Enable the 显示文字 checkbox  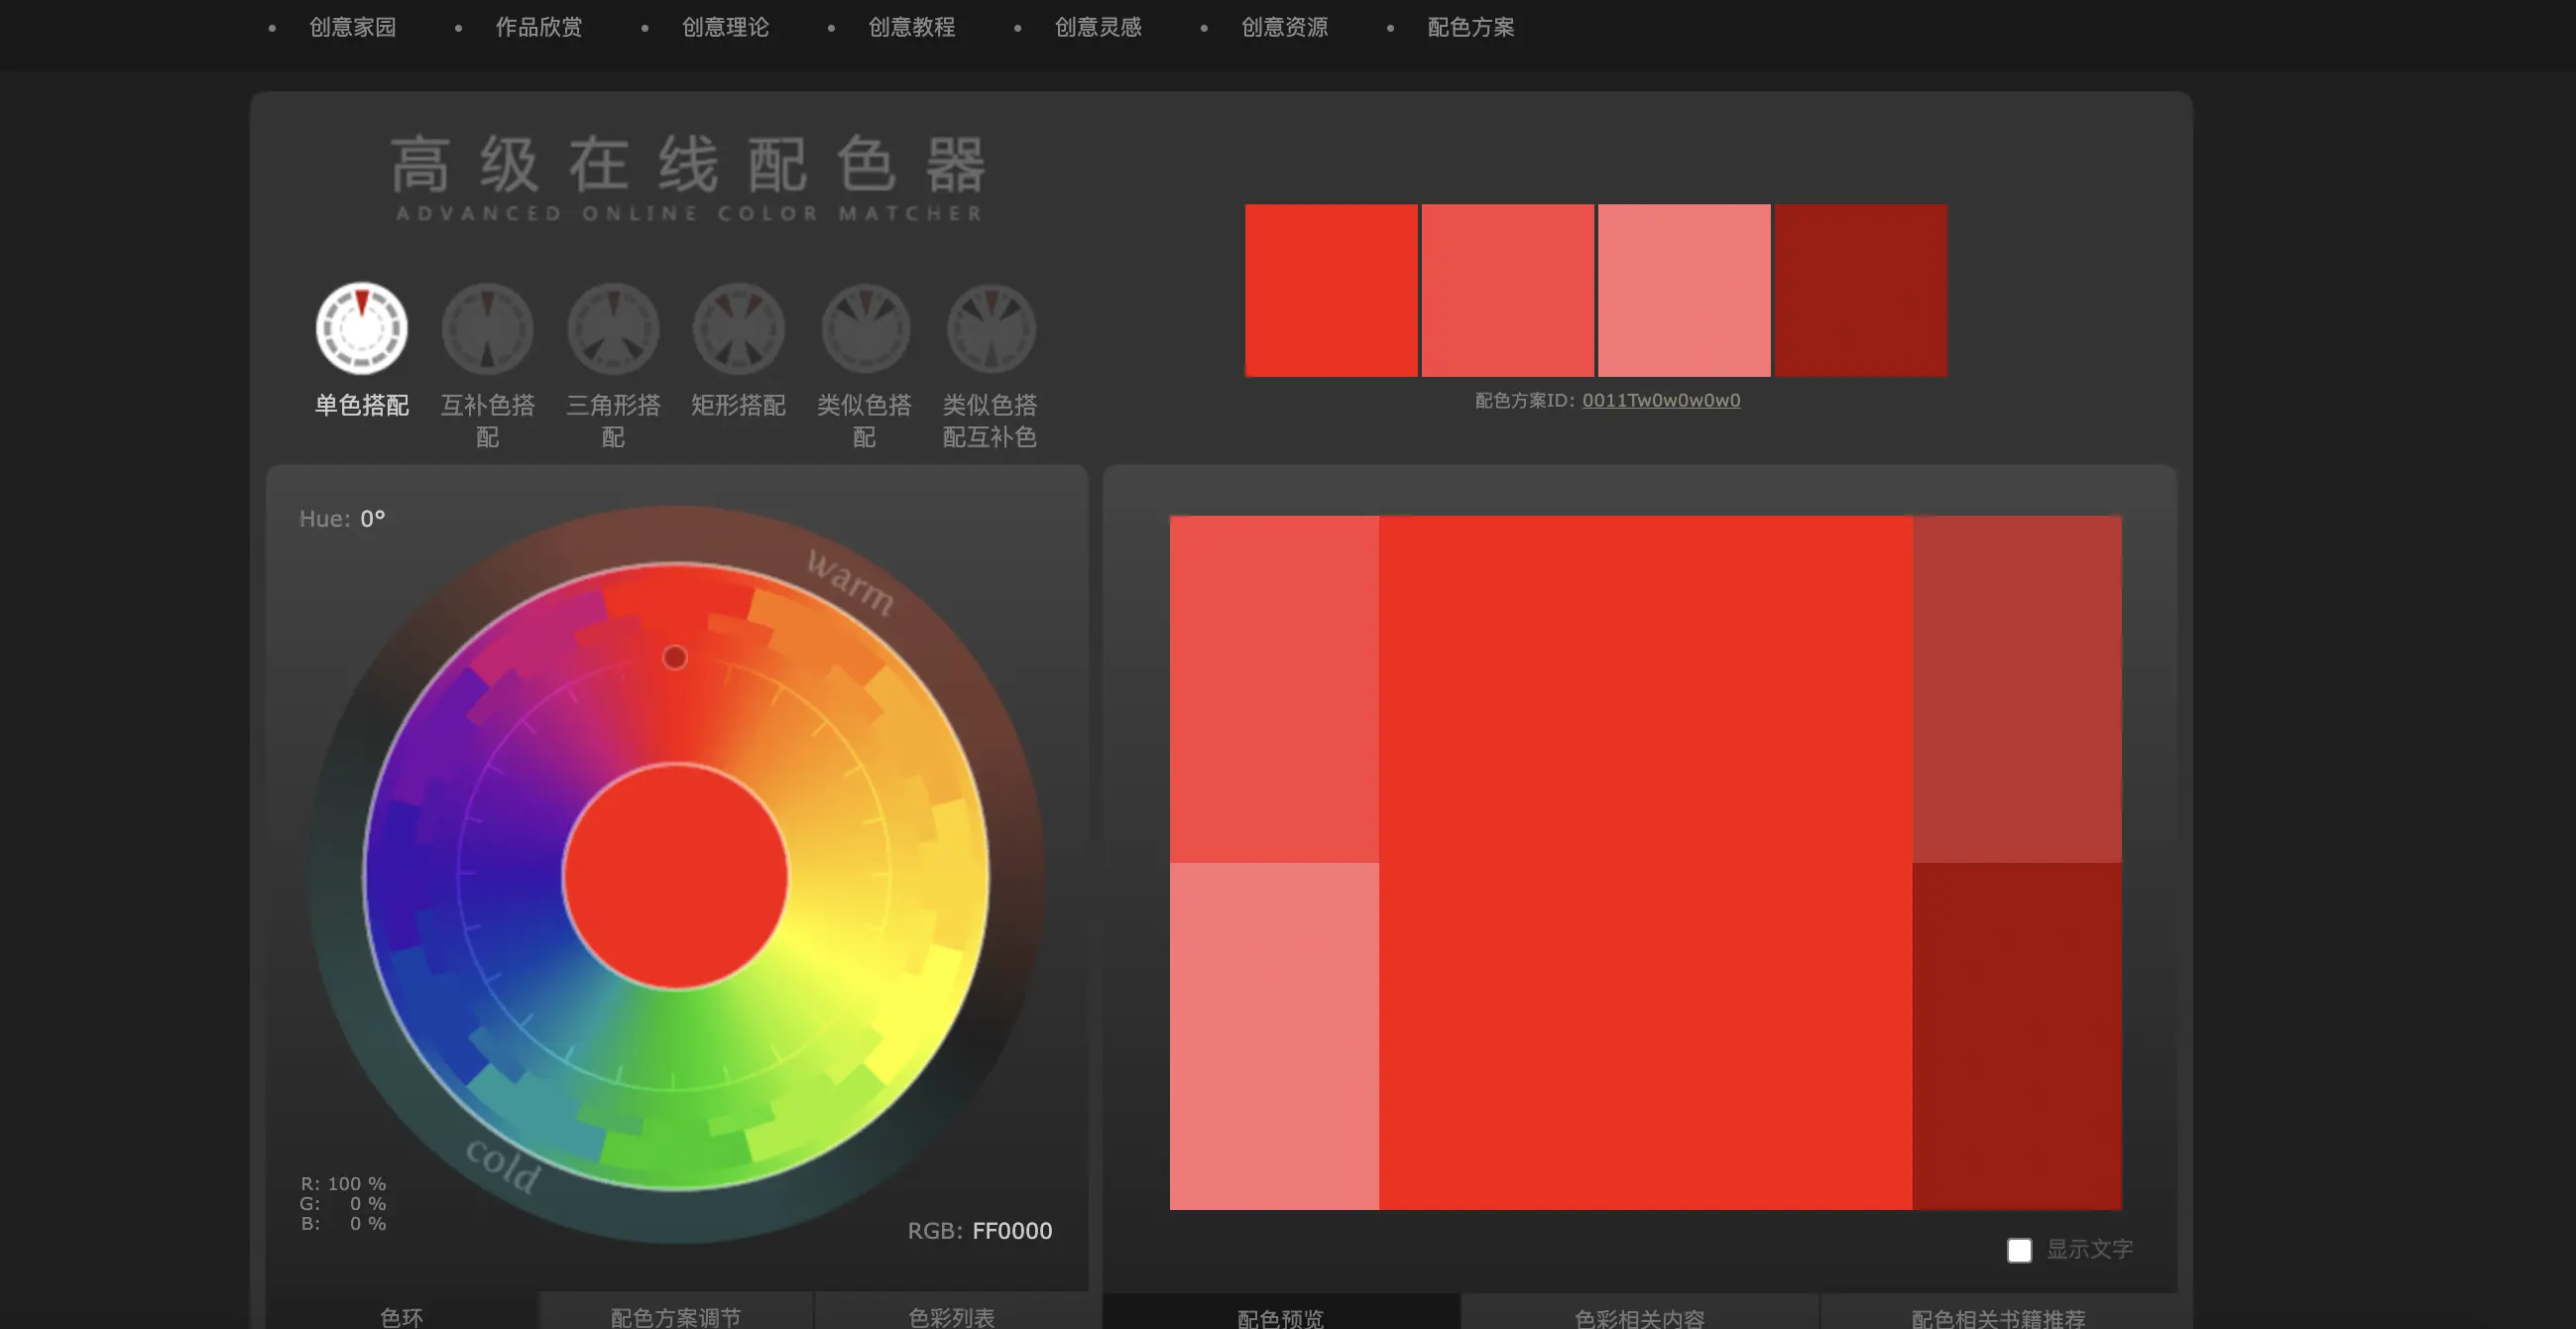pyautogui.click(x=2019, y=1250)
